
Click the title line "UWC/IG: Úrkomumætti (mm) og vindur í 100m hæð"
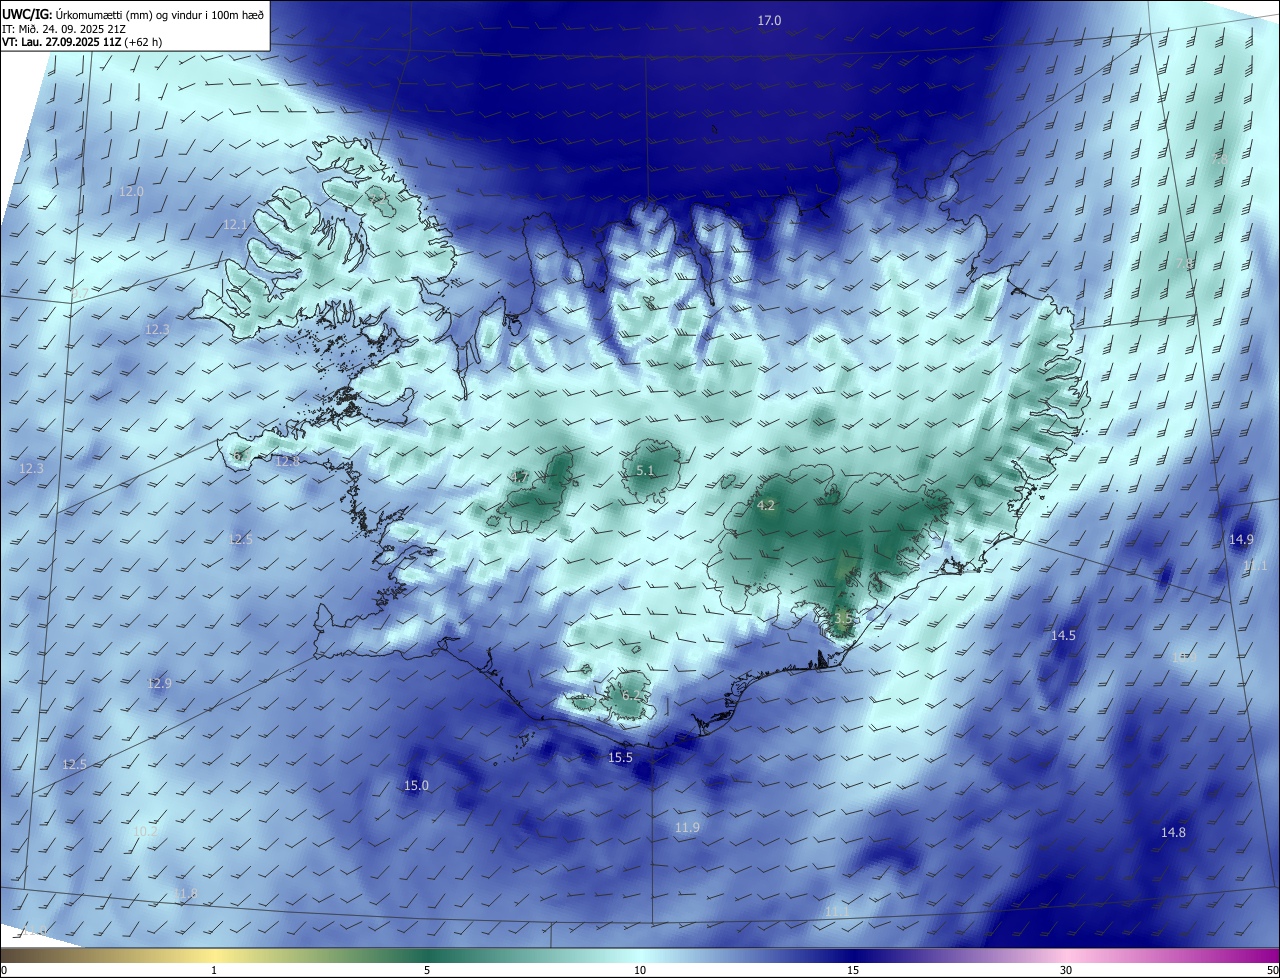tap(133, 14)
